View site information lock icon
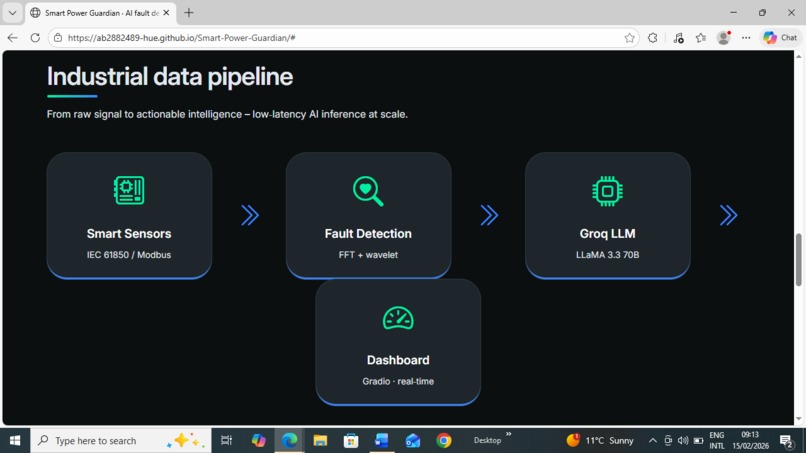 pyautogui.click(x=58, y=38)
